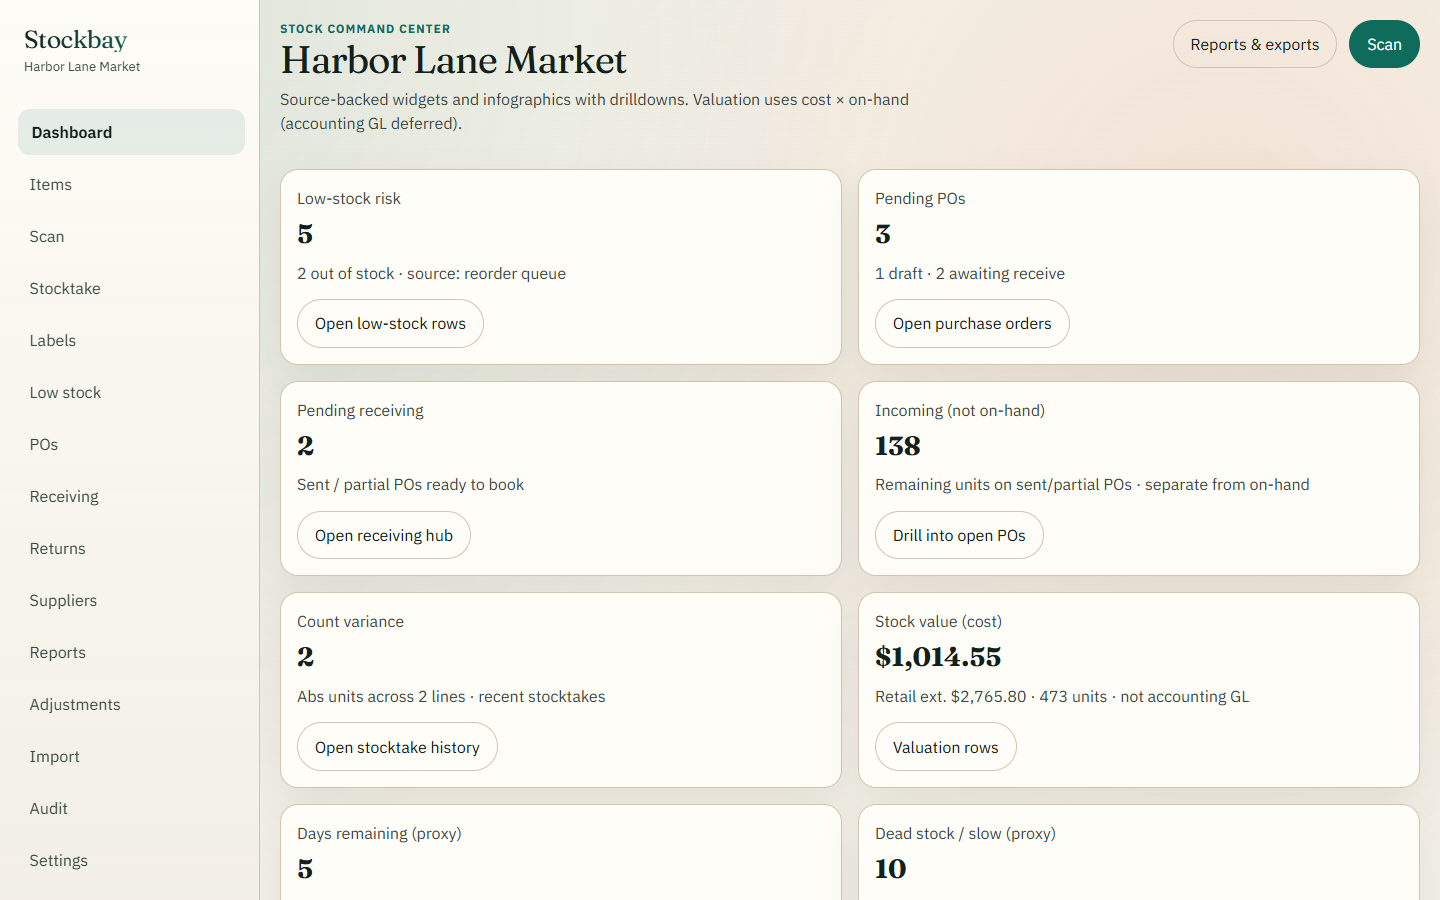Viewport: 1440px width, 900px height.
Task: Open the Scan page from sidebar
Action: coord(131,236)
